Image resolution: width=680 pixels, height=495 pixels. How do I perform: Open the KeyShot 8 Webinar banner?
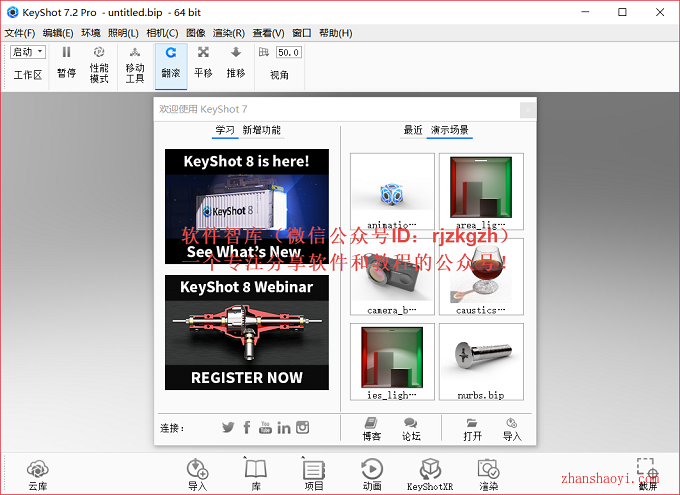pyautogui.click(x=247, y=332)
